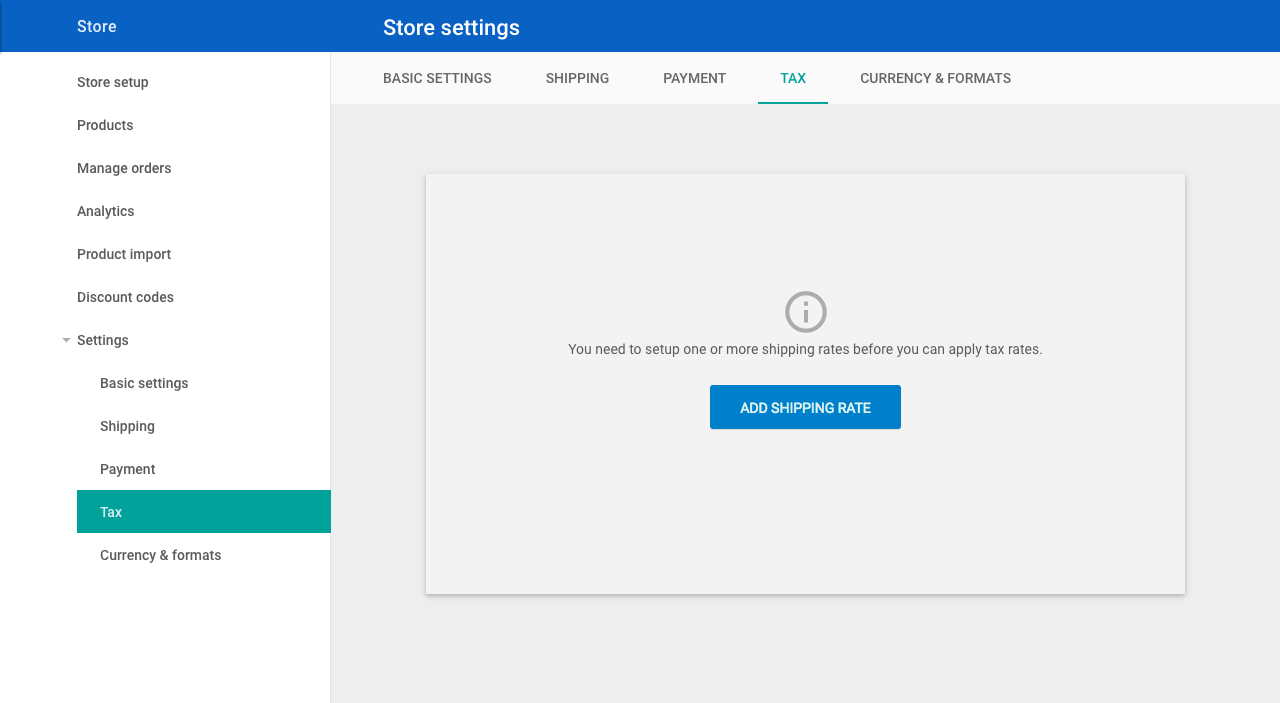Select the Tax tab

[x=793, y=78]
